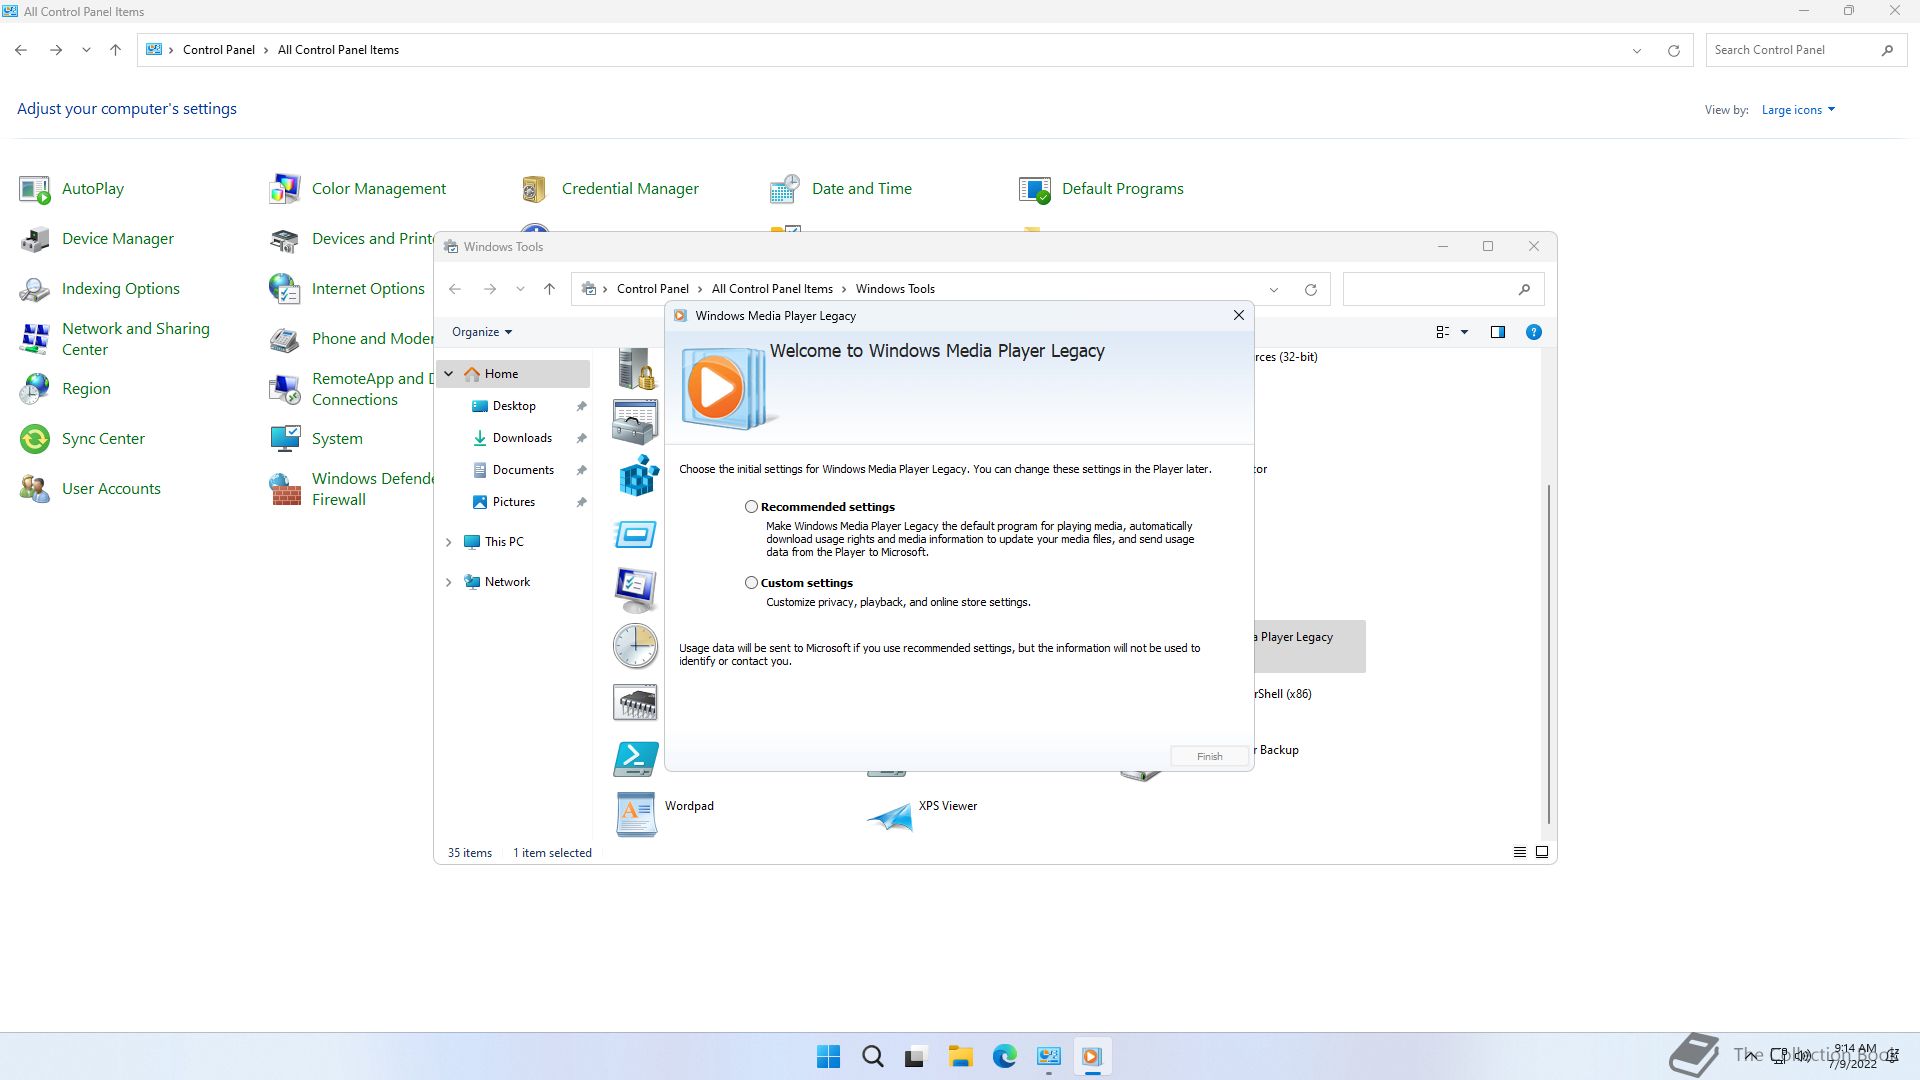The width and height of the screenshot is (1920, 1080).
Task: Expand the This PC tree node
Action: (448, 542)
